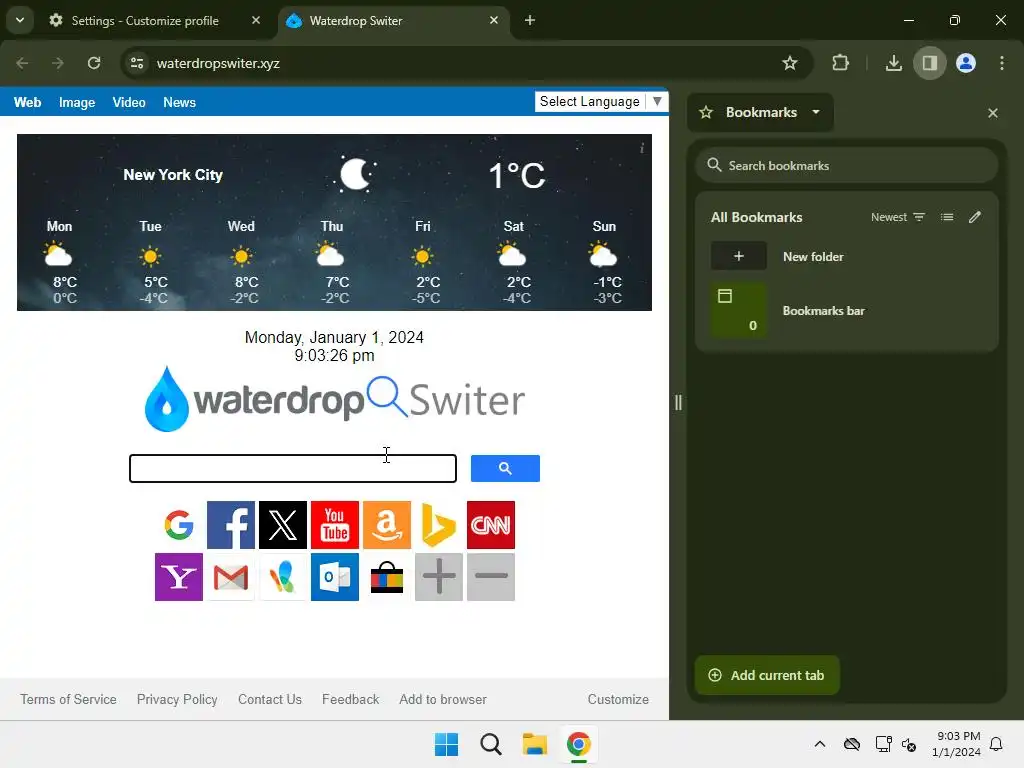The width and height of the screenshot is (1024, 768).
Task: Grab the side panel resize handle
Action: [679, 403]
